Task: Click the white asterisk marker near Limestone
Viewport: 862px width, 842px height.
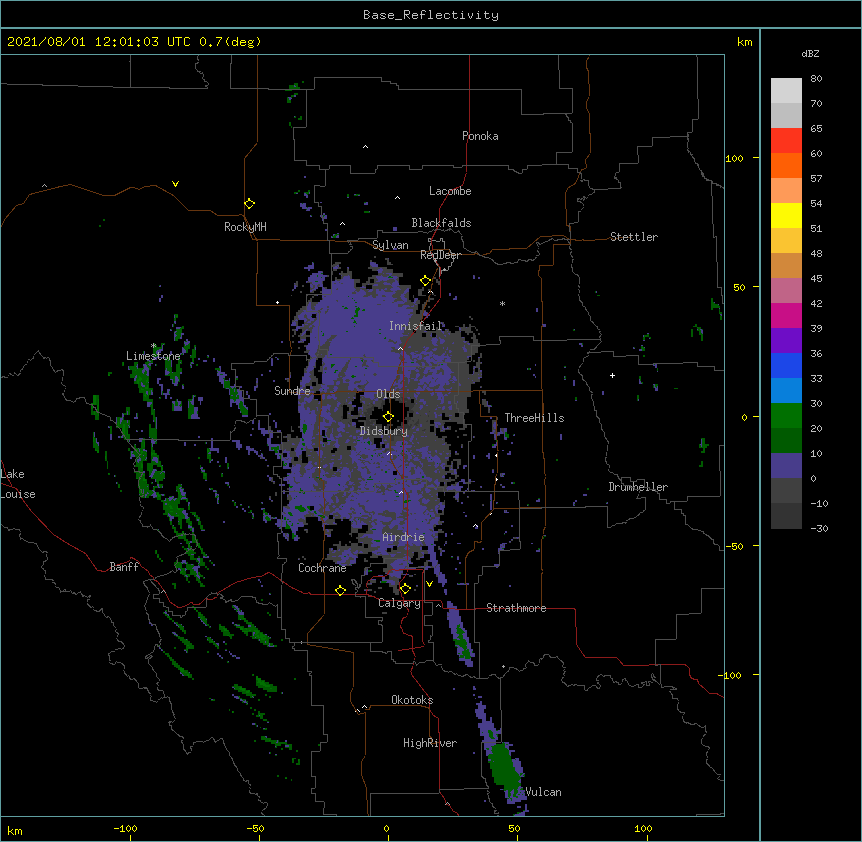Action: (154, 346)
